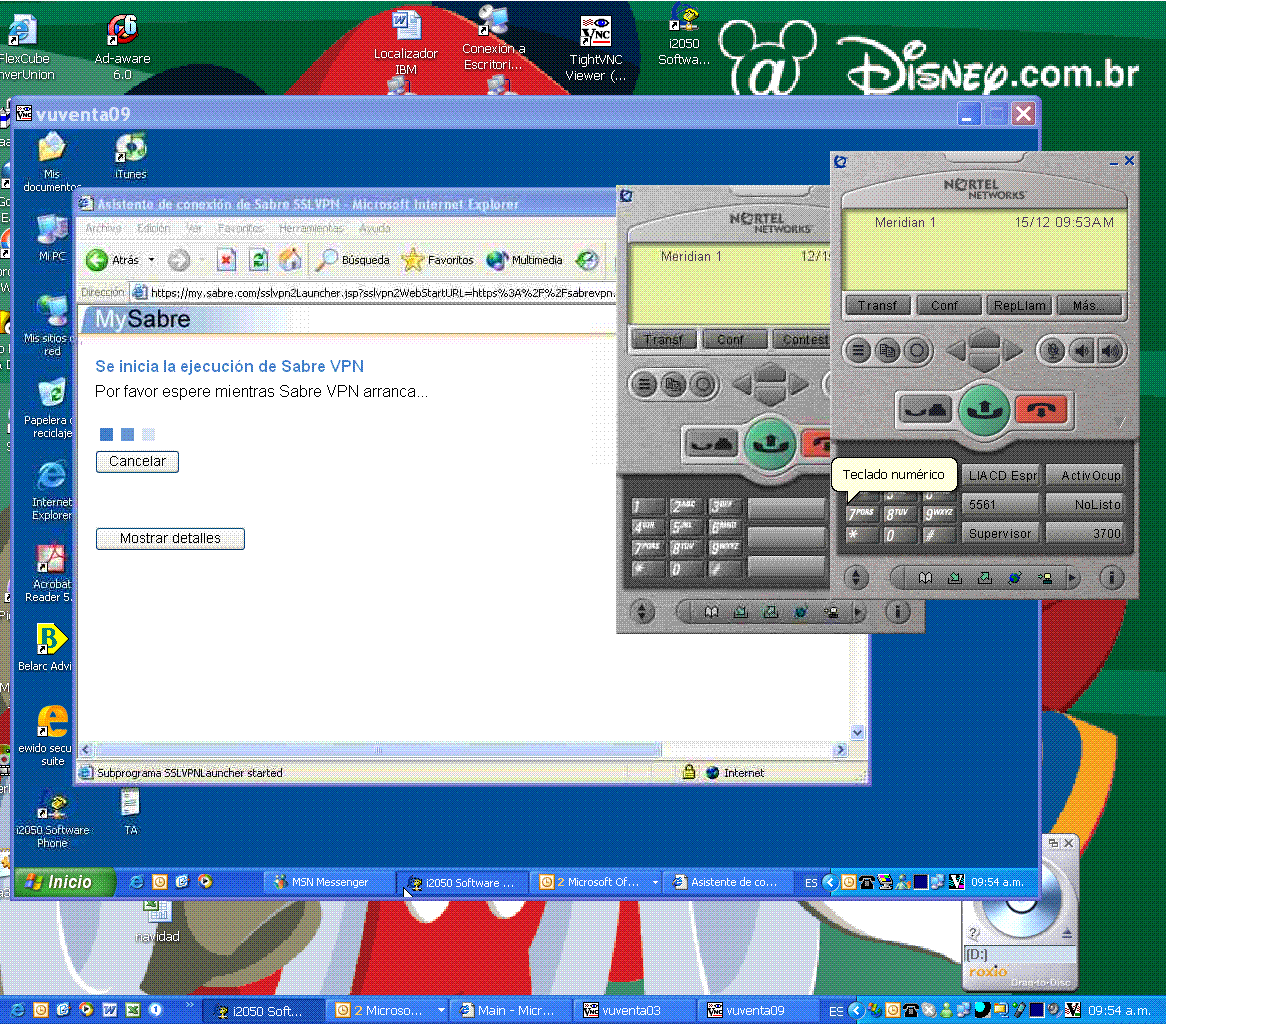The height and width of the screenshot is (1024, 1280).
Task: Expand hidden tray icons in the local taskbar
Action: tap(857, 1011)
